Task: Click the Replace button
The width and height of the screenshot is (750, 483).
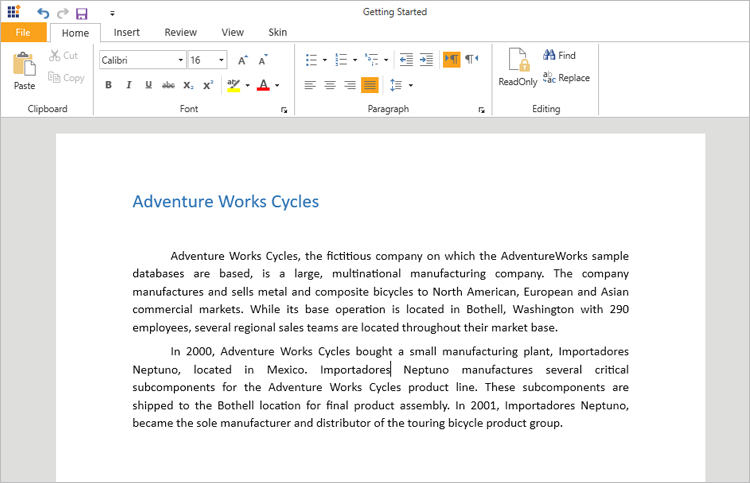Action: point(566,78)
